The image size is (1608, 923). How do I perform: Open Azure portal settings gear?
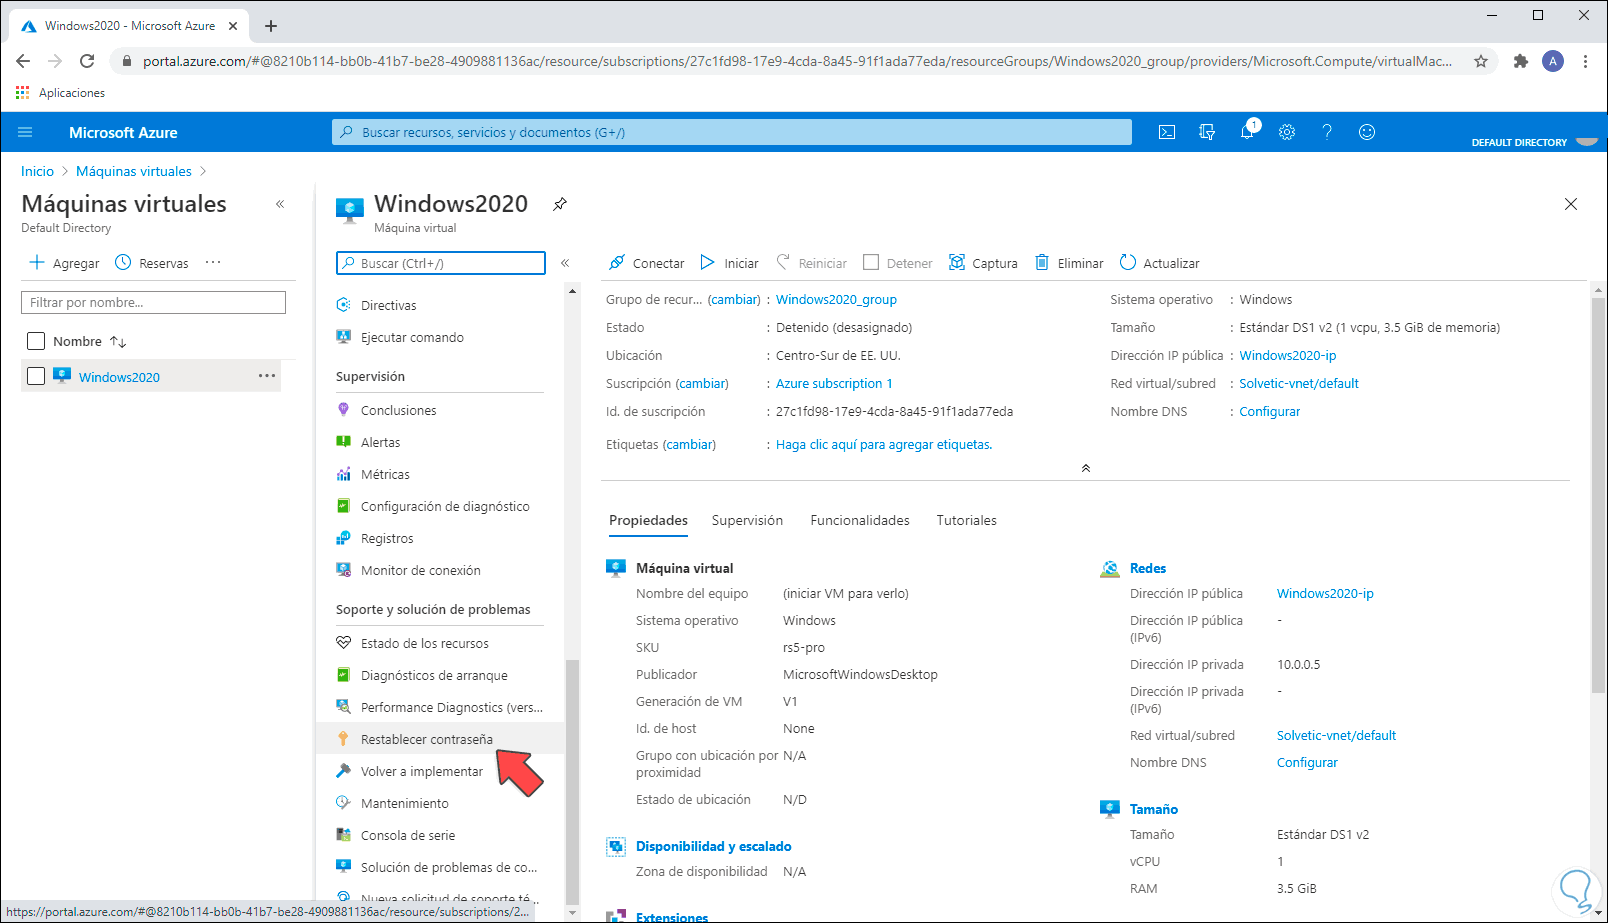click(1287, 132)
